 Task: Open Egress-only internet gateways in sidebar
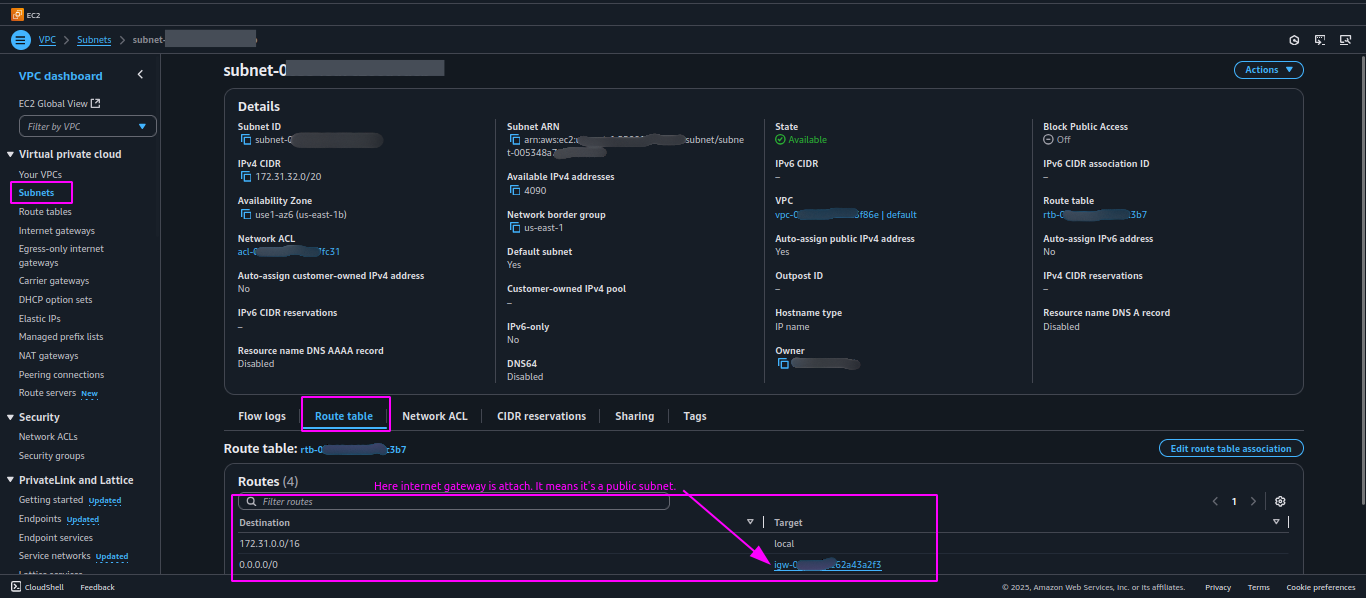[x=61, y=256]
